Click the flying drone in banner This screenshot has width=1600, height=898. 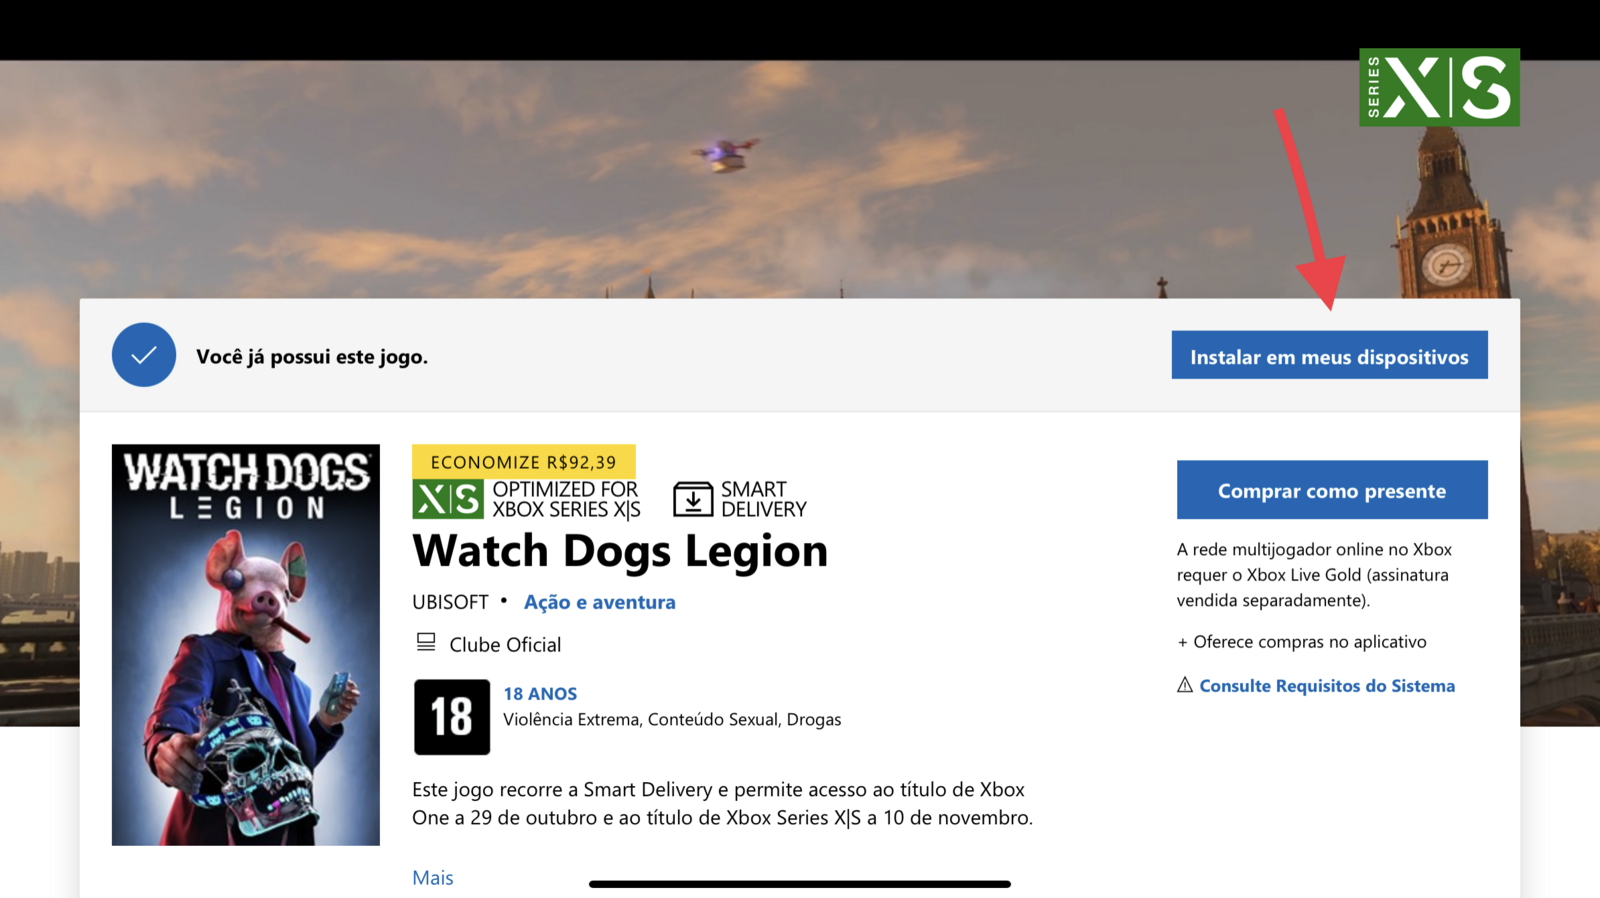726,153
